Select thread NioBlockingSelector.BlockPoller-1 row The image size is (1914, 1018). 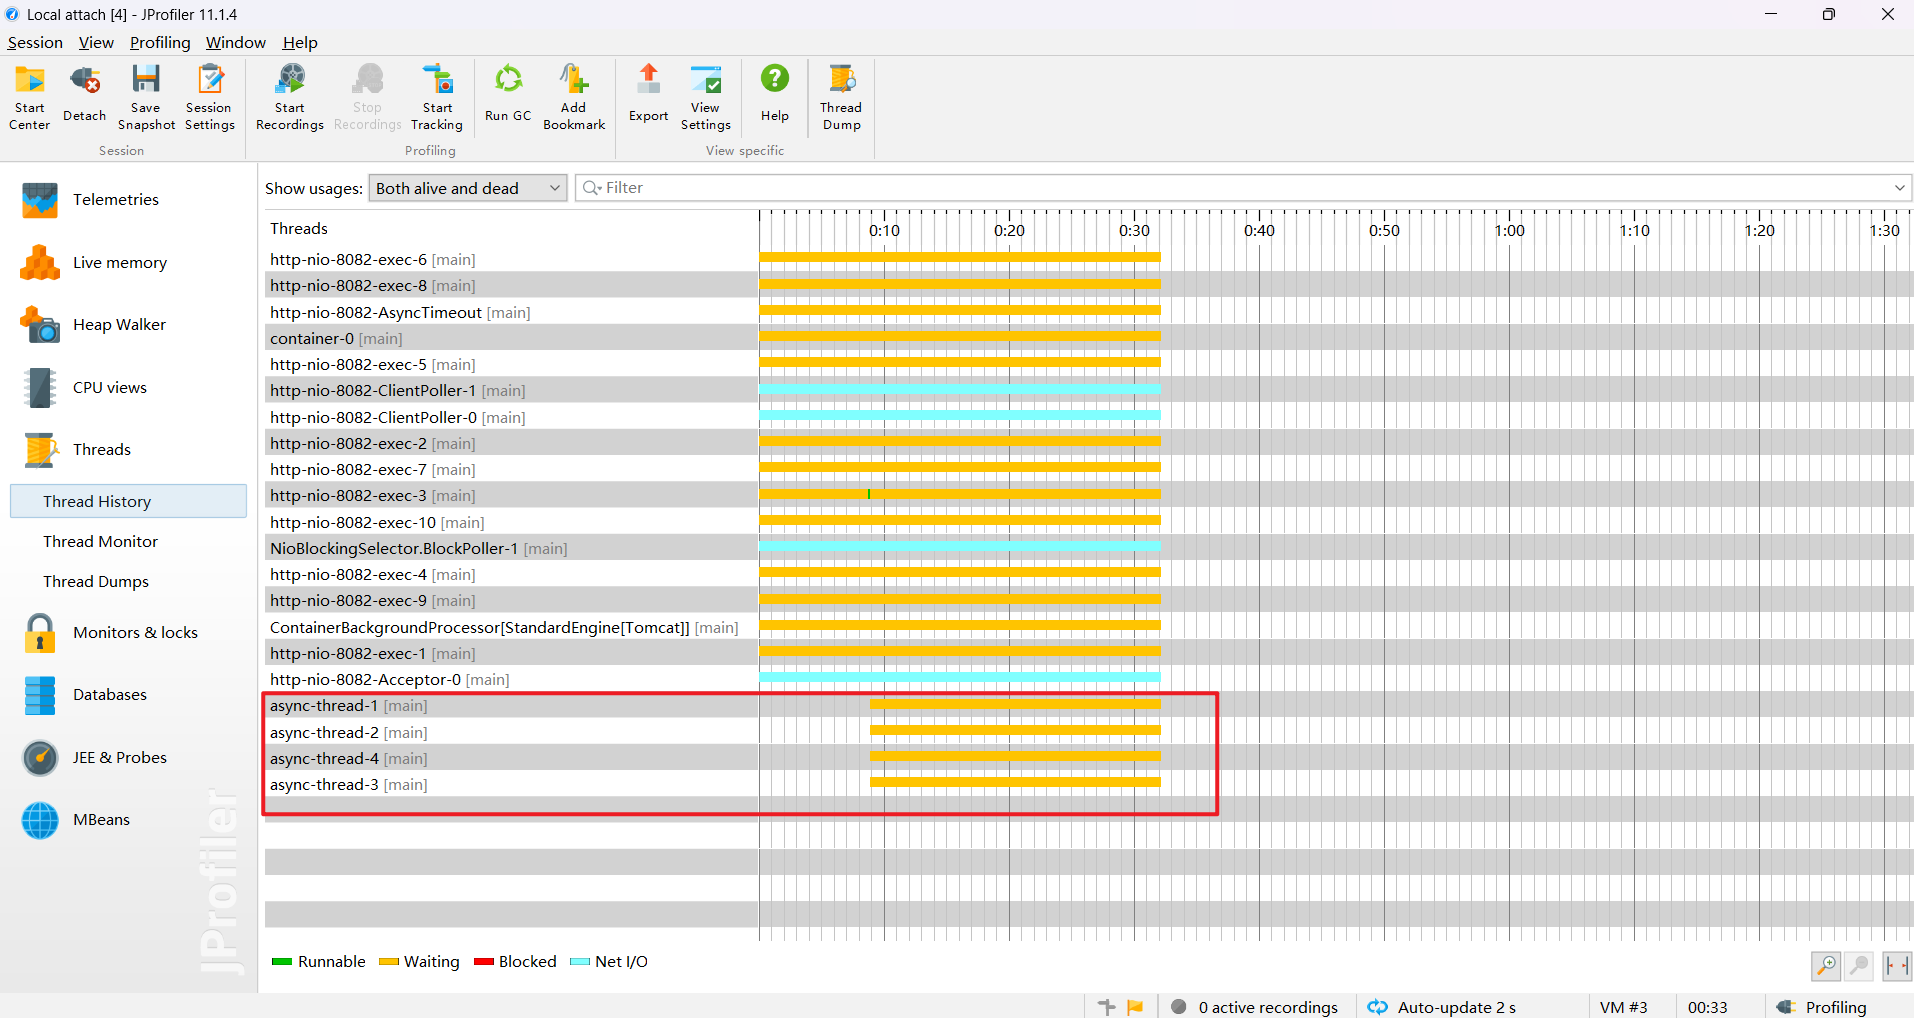[511, 548]
